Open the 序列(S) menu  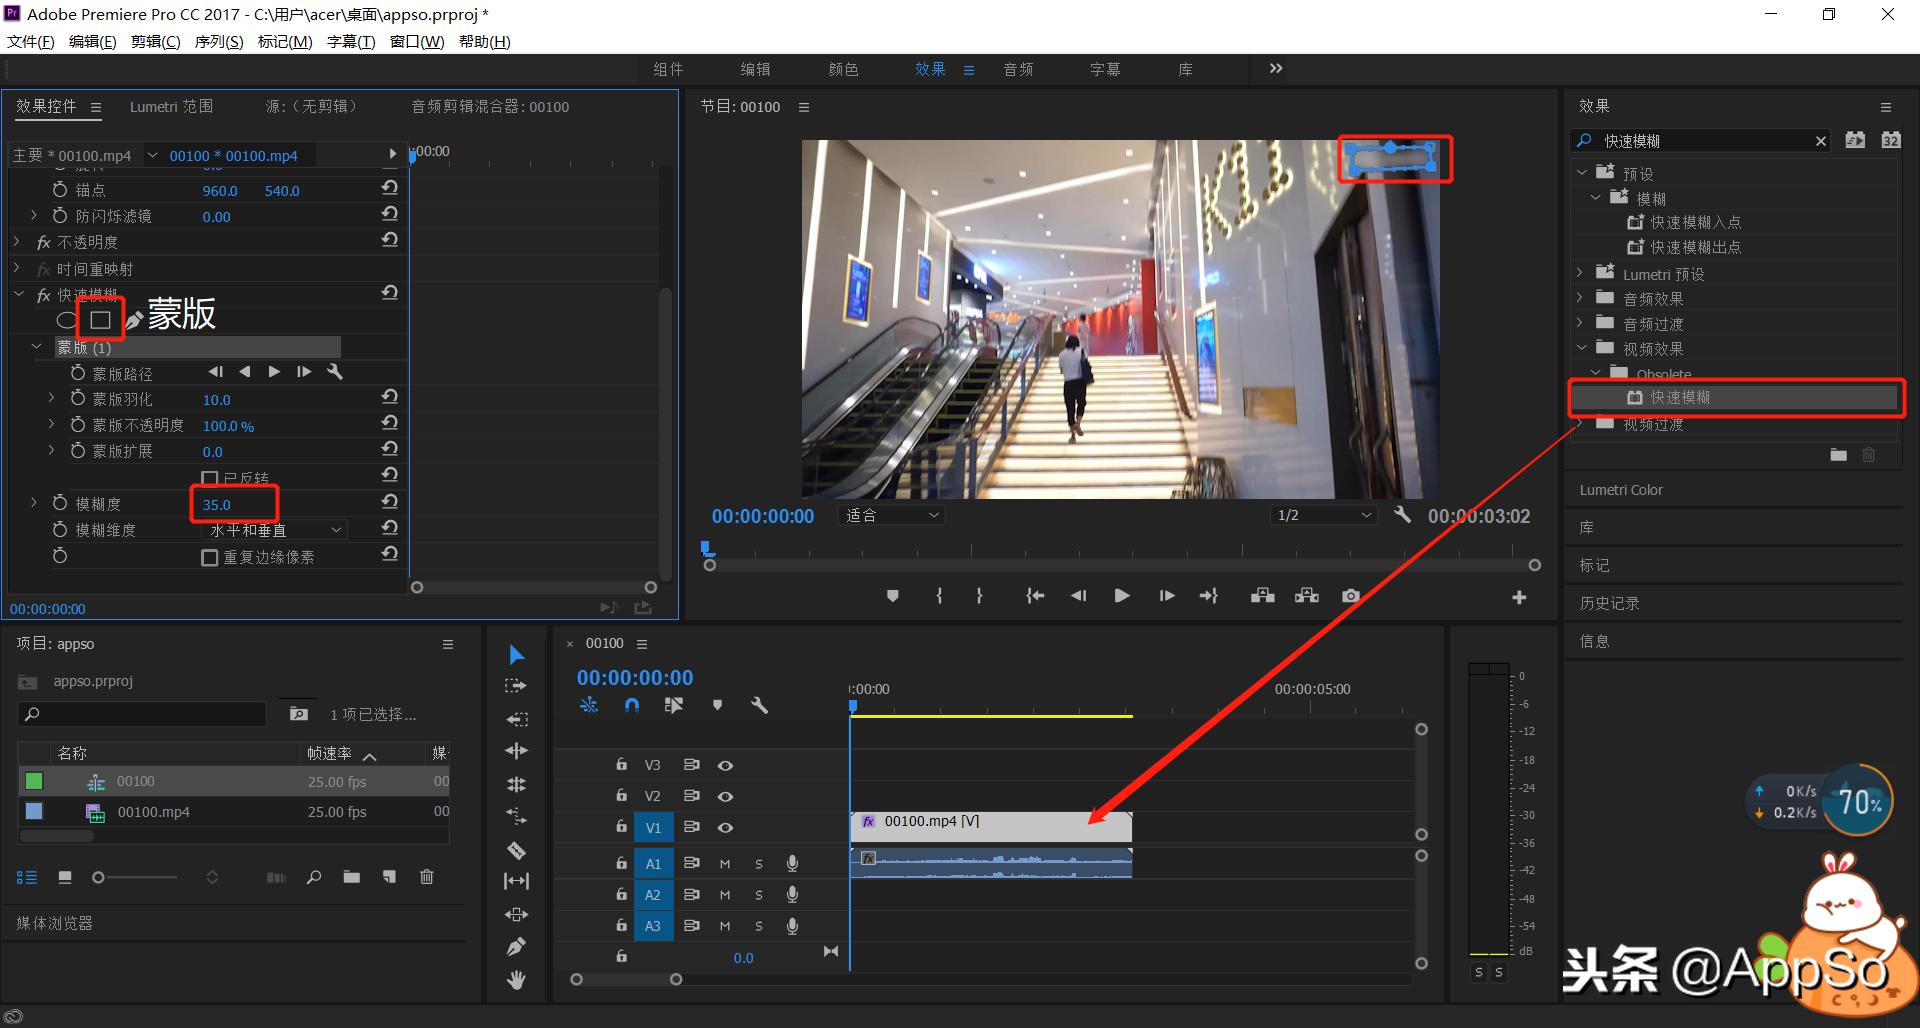218,41
